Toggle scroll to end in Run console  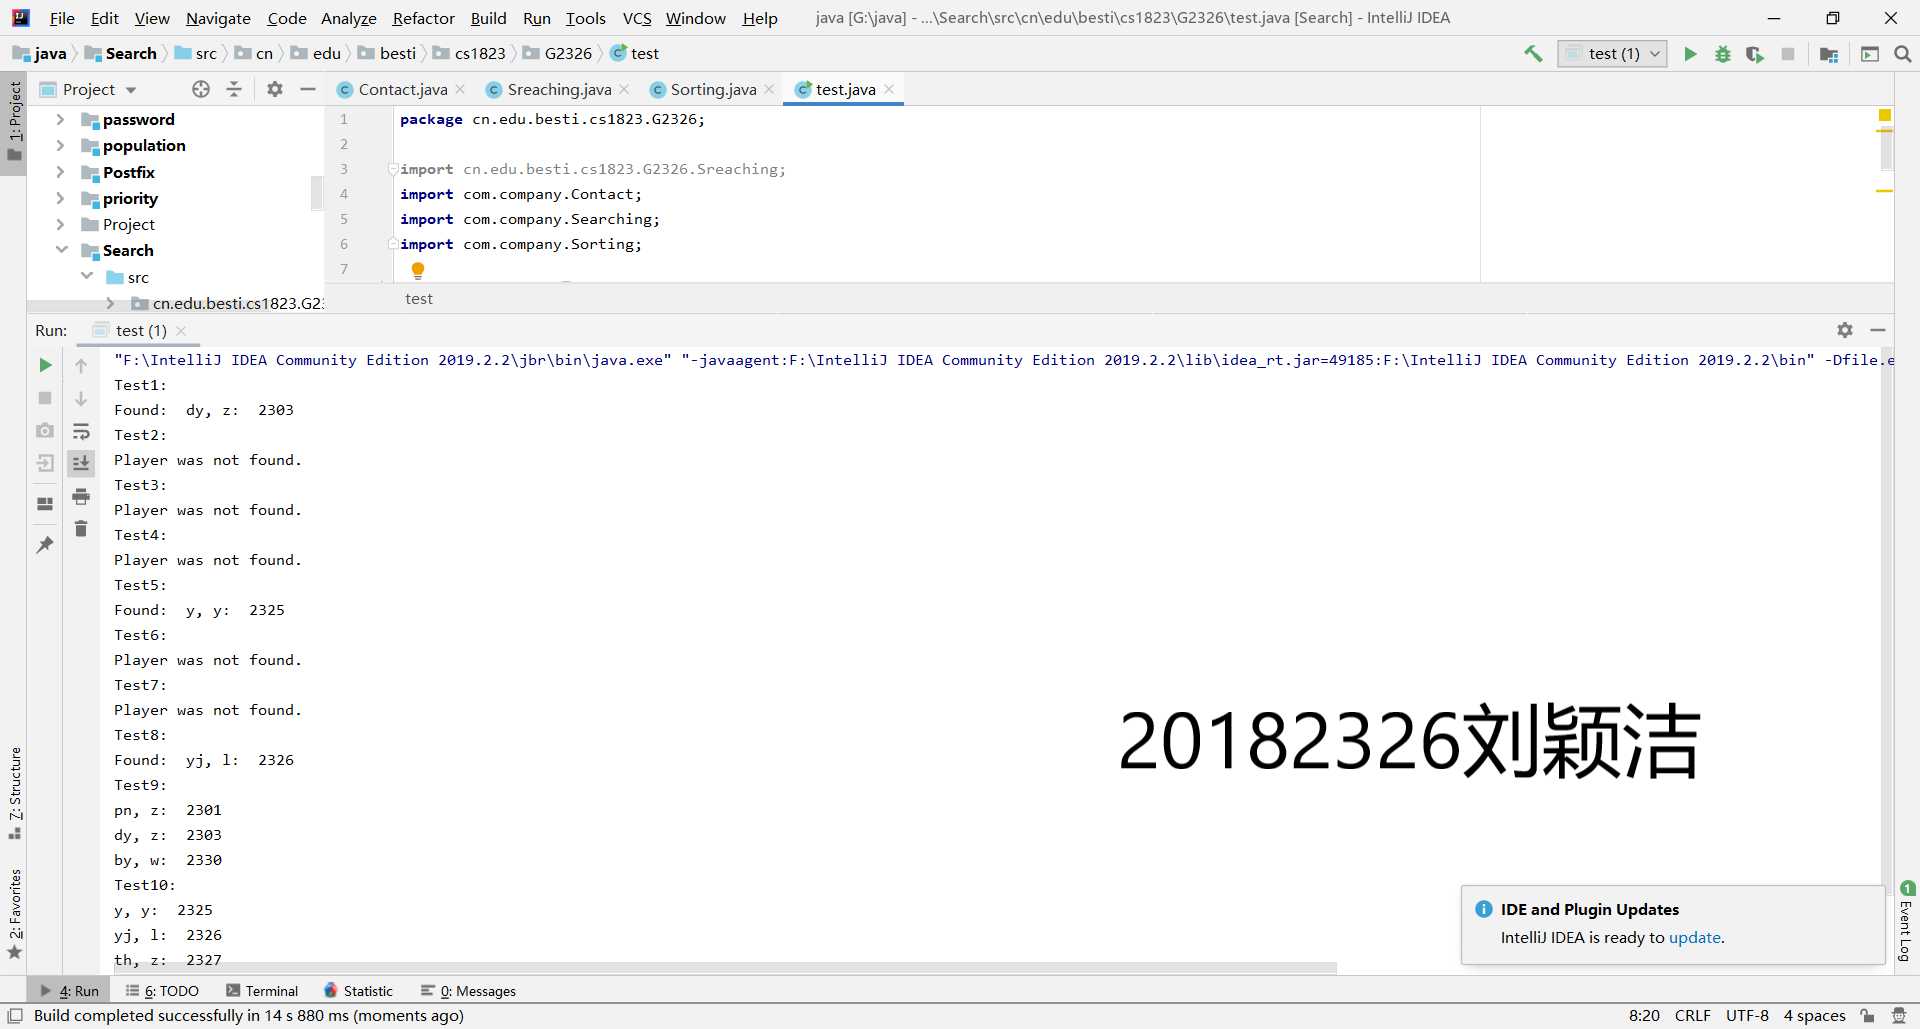coord(81,463)
